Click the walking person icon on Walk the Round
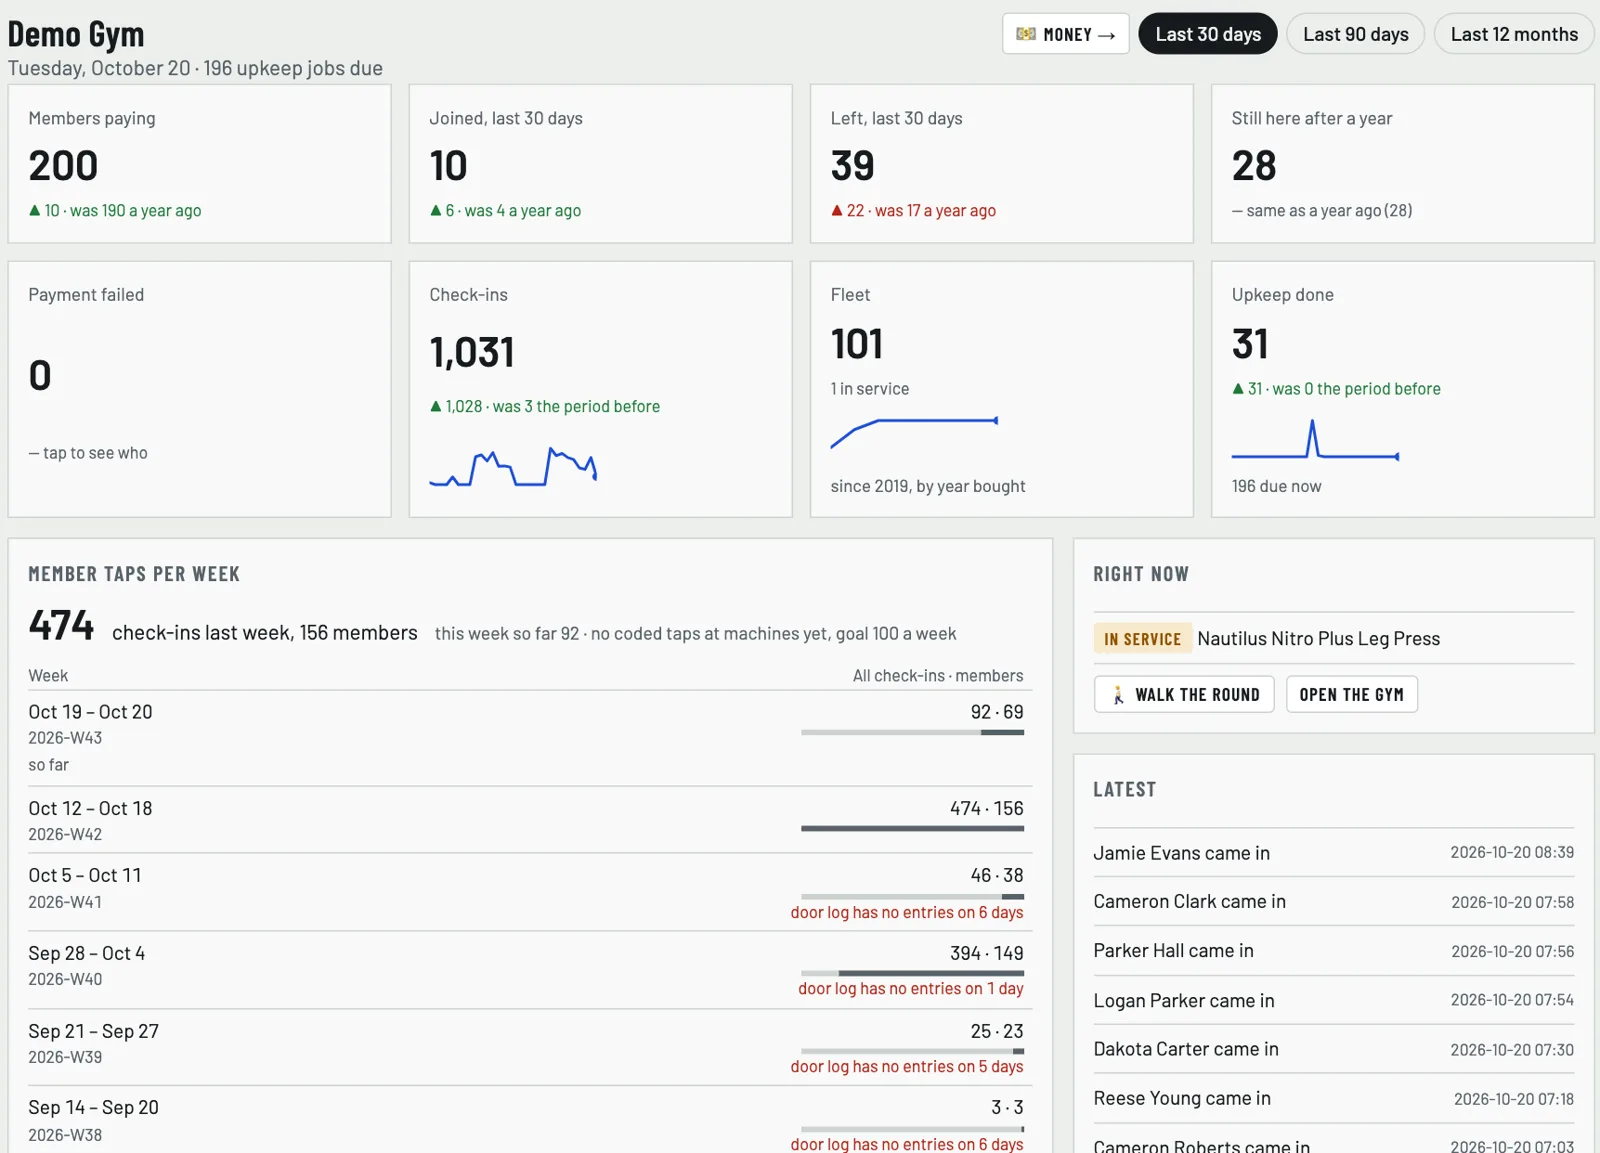1600x1153 pixels. click(1118, 695)
